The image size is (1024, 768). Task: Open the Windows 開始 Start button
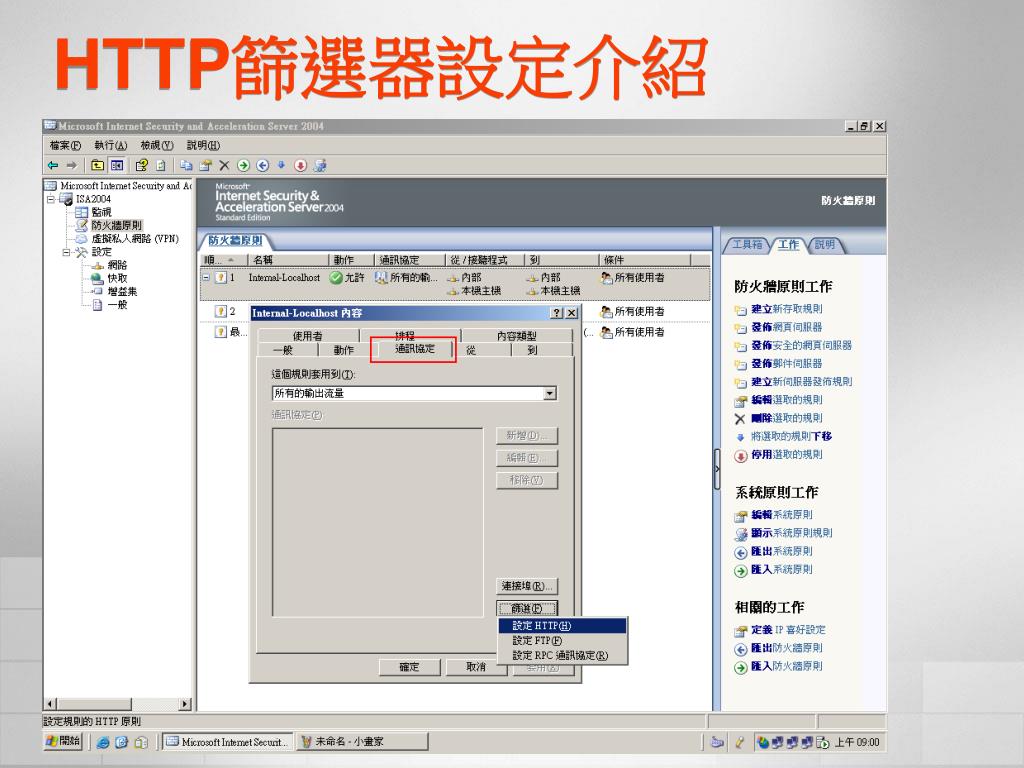click(64, 741)
